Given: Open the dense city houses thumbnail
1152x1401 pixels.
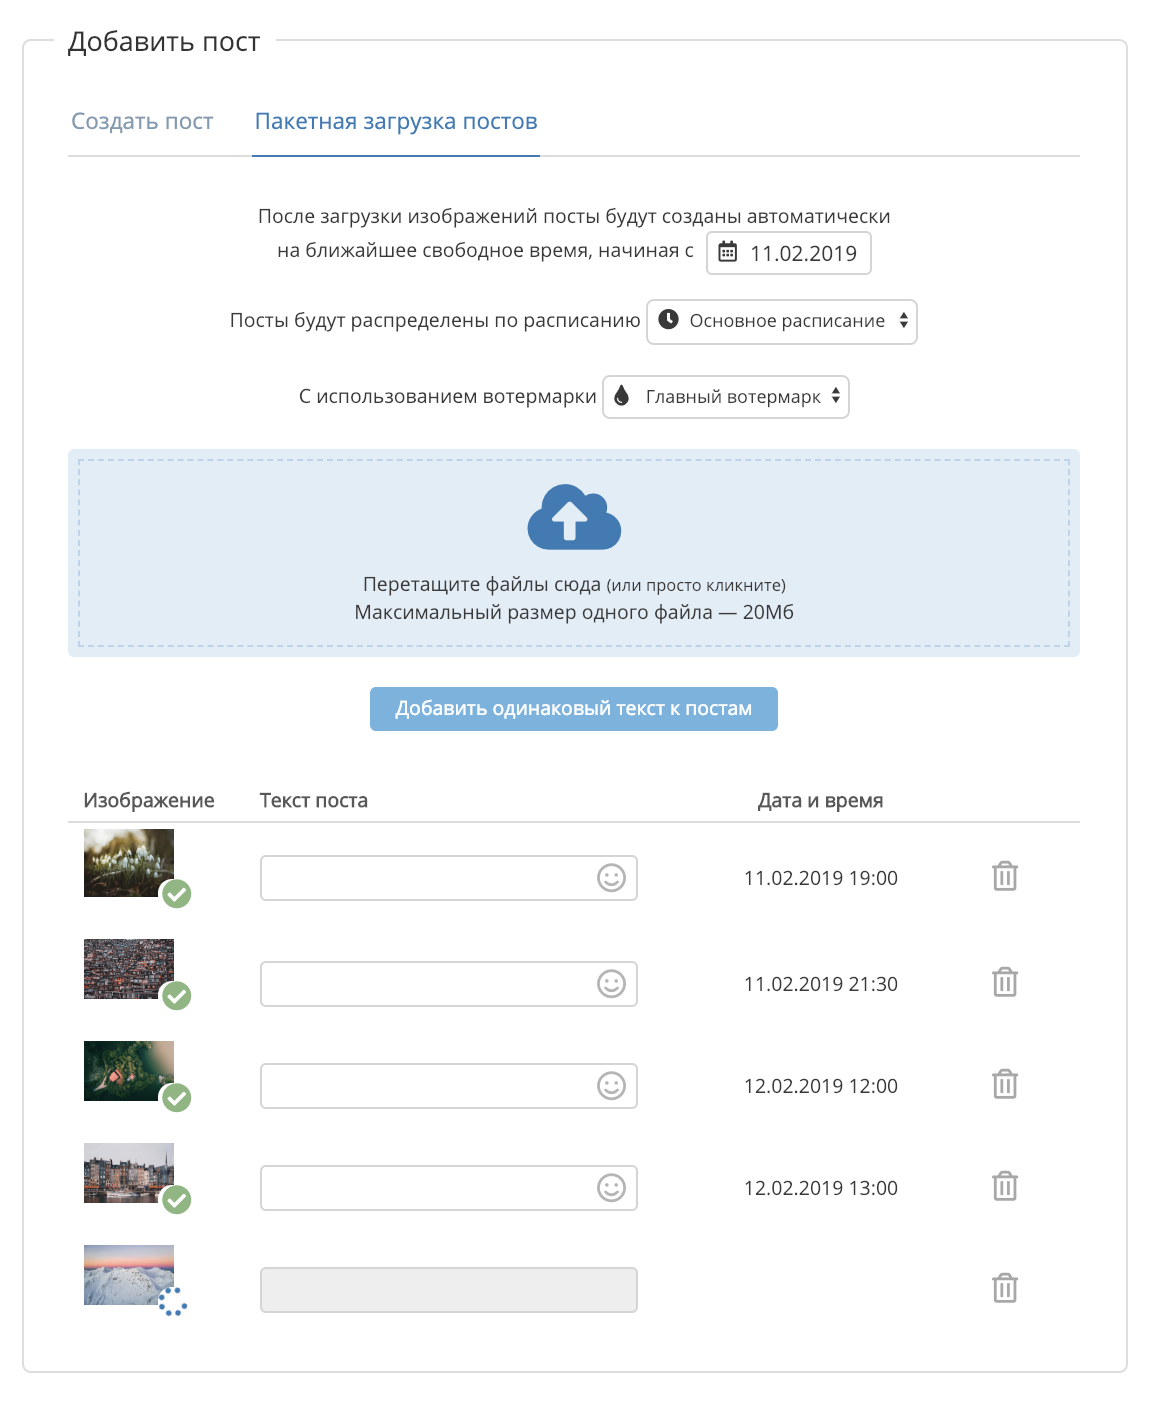Looking at the screenshot, I should pyautogui.click(x=129, y=969).
